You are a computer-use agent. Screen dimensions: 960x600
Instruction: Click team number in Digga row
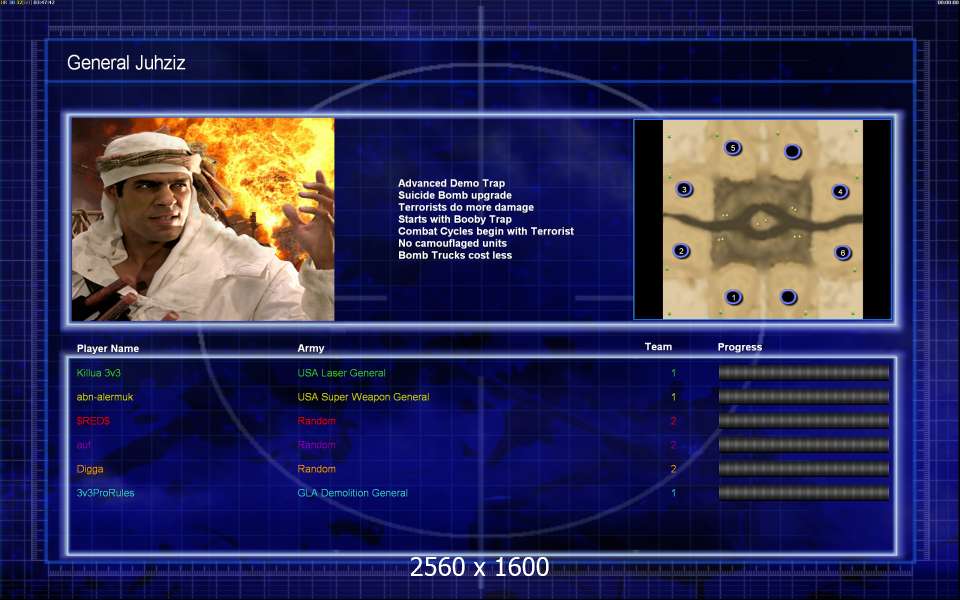(x=673, y=469)
